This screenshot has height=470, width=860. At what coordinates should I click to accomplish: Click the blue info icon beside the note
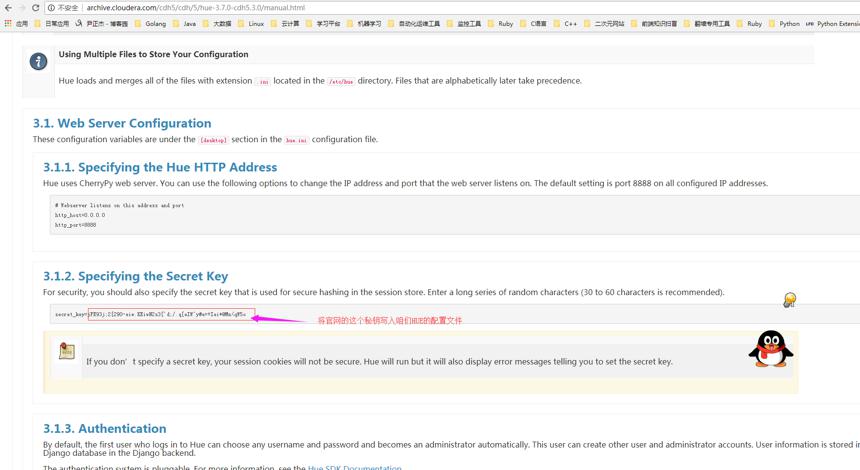point(38,61)
